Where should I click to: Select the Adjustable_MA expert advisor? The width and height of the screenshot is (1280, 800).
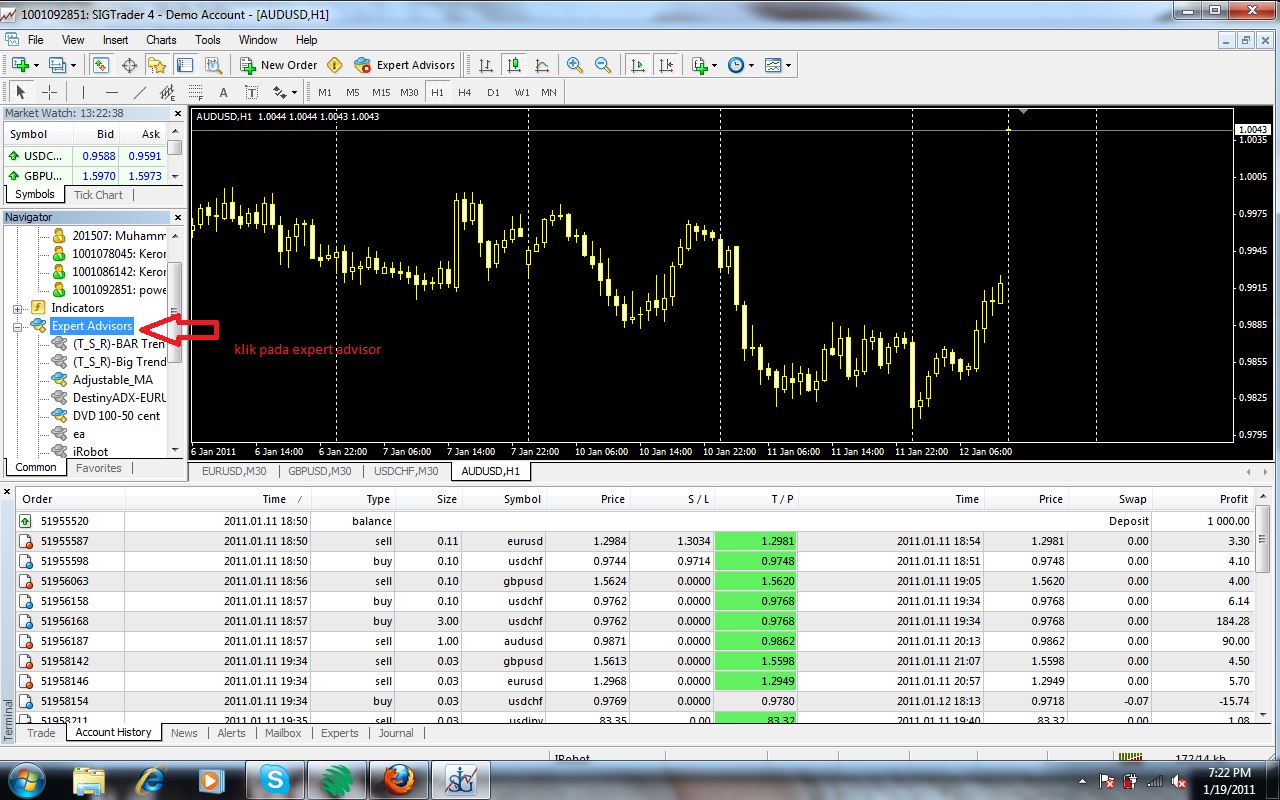click(114, 380)
